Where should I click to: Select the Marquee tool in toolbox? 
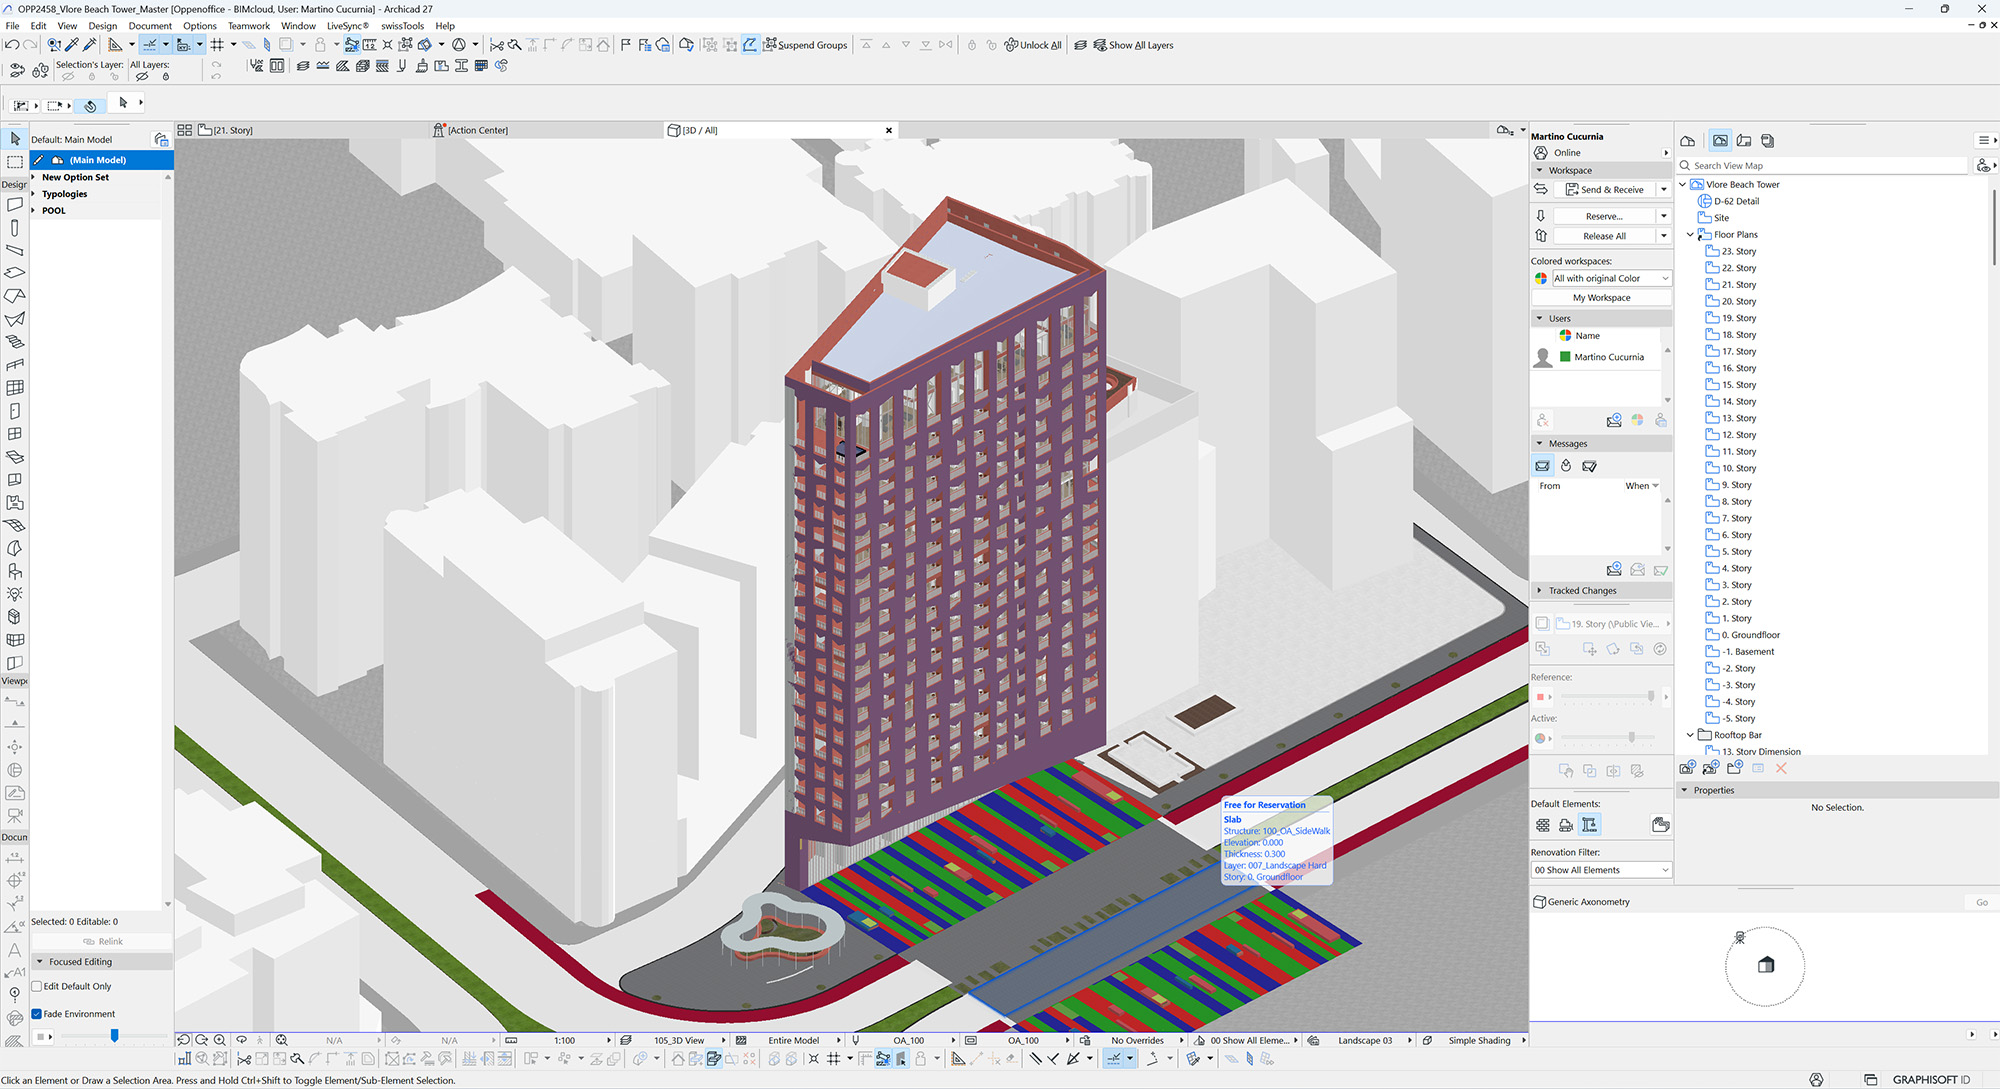15,161
